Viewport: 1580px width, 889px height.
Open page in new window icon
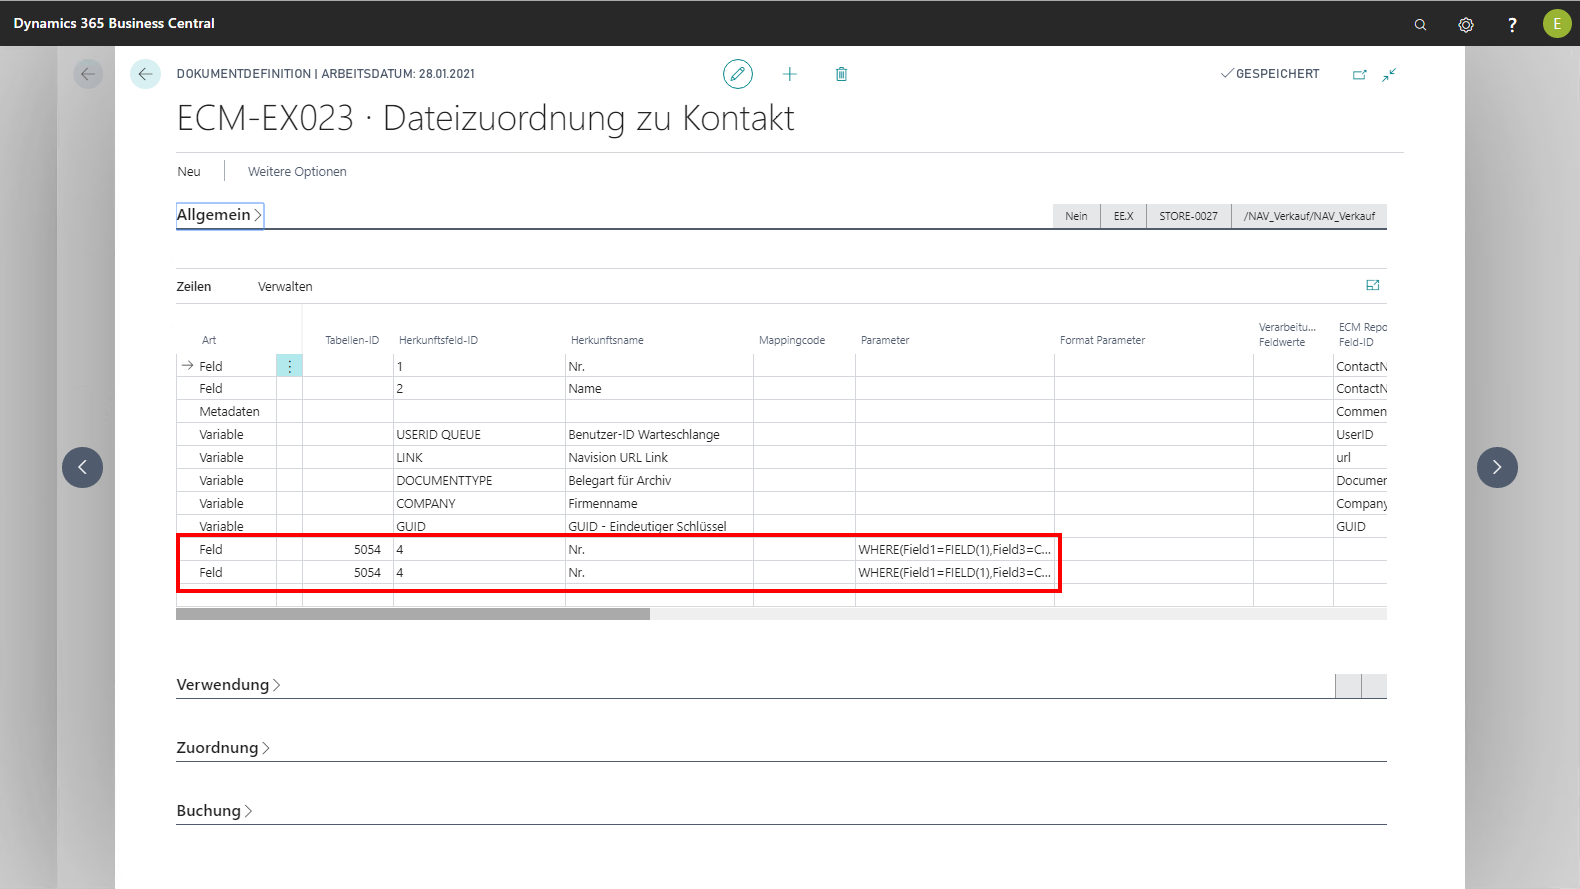click(x=1359, y=74)
